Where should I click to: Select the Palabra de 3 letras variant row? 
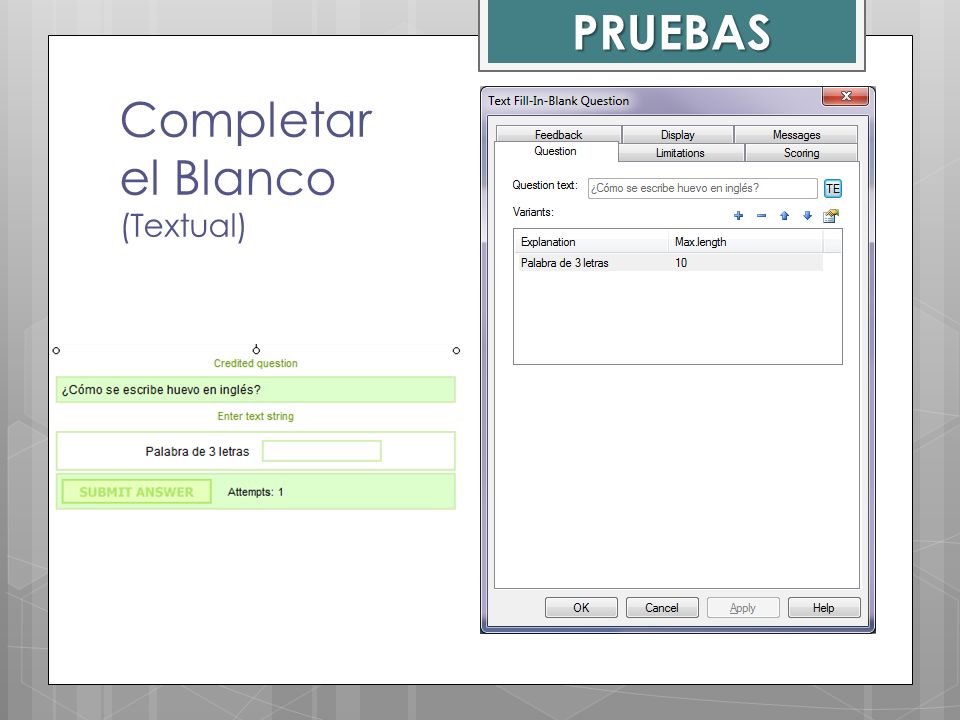669,263
